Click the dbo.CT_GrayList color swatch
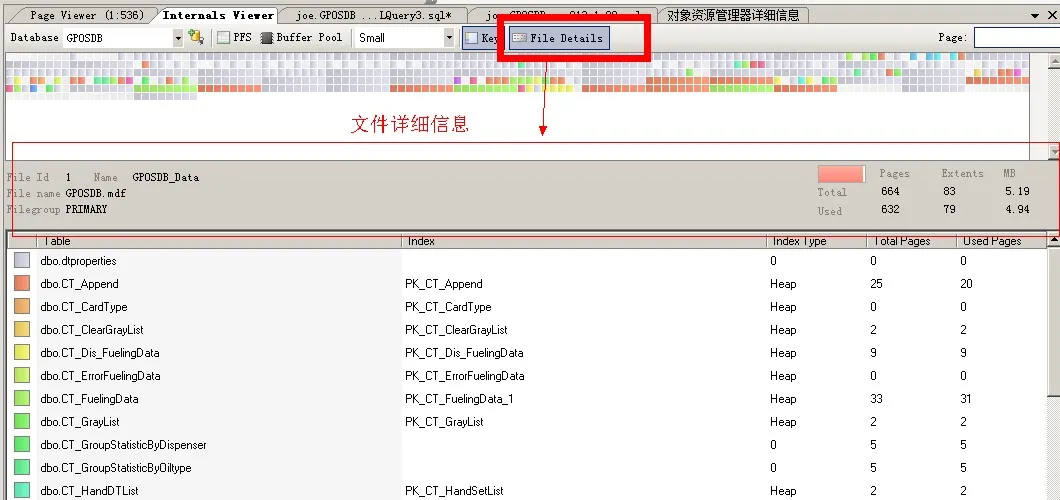This screenshot has width=1060, height=500. (22, 421)
